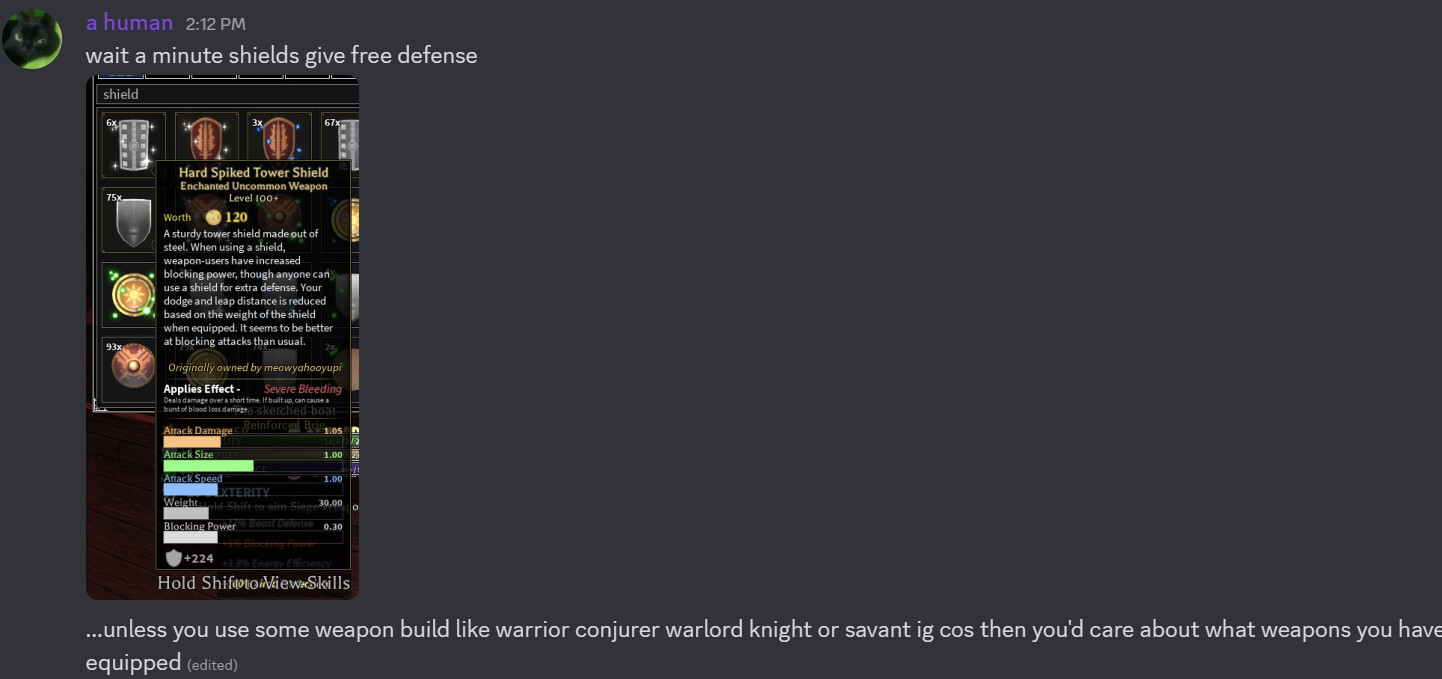Click the gray Blocking Power bar

[190, 537]
